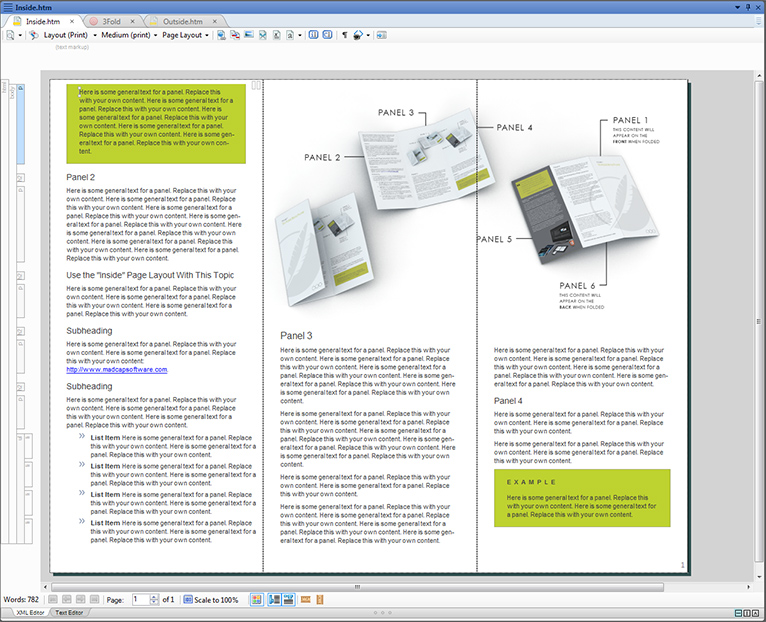766x622 pixels.
Task: Click the vertical split view icon at bottom right
Action: point(747,613)
